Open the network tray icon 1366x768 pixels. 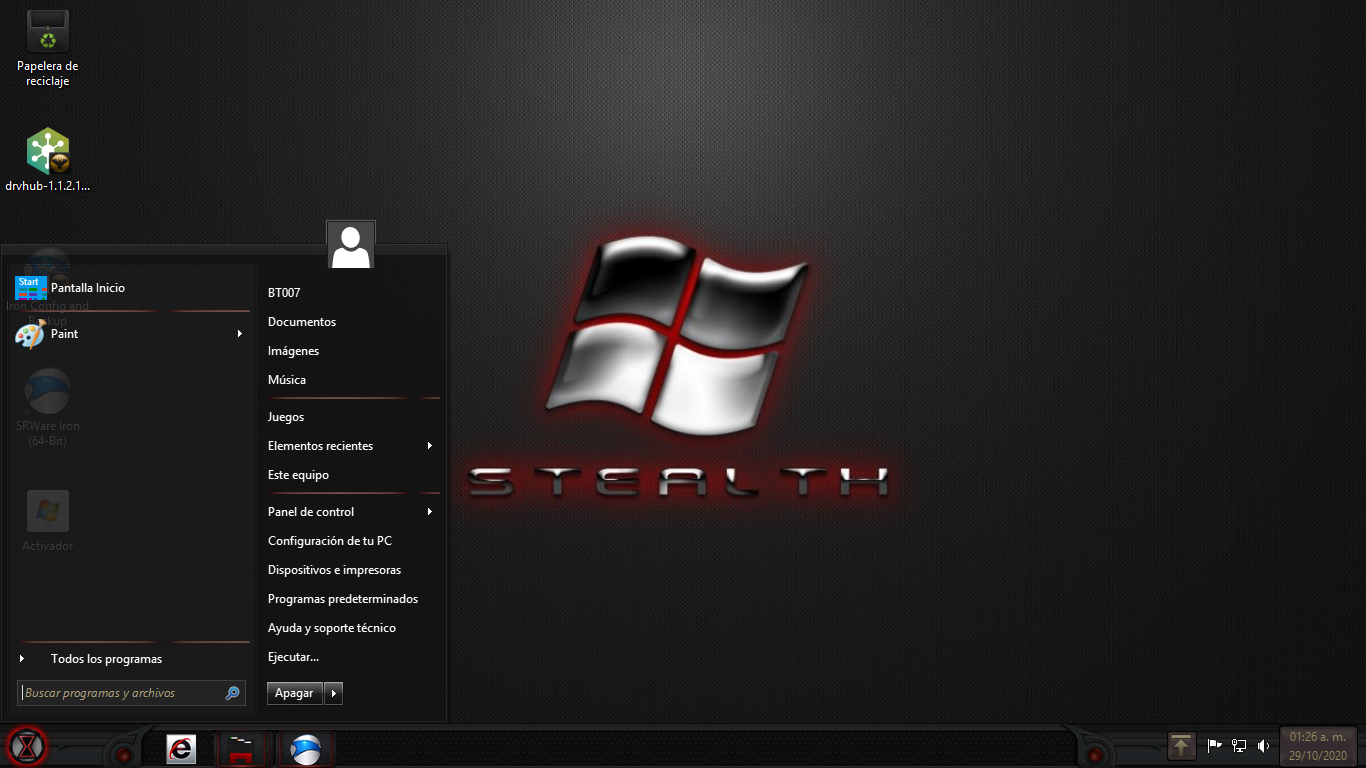1239,745
